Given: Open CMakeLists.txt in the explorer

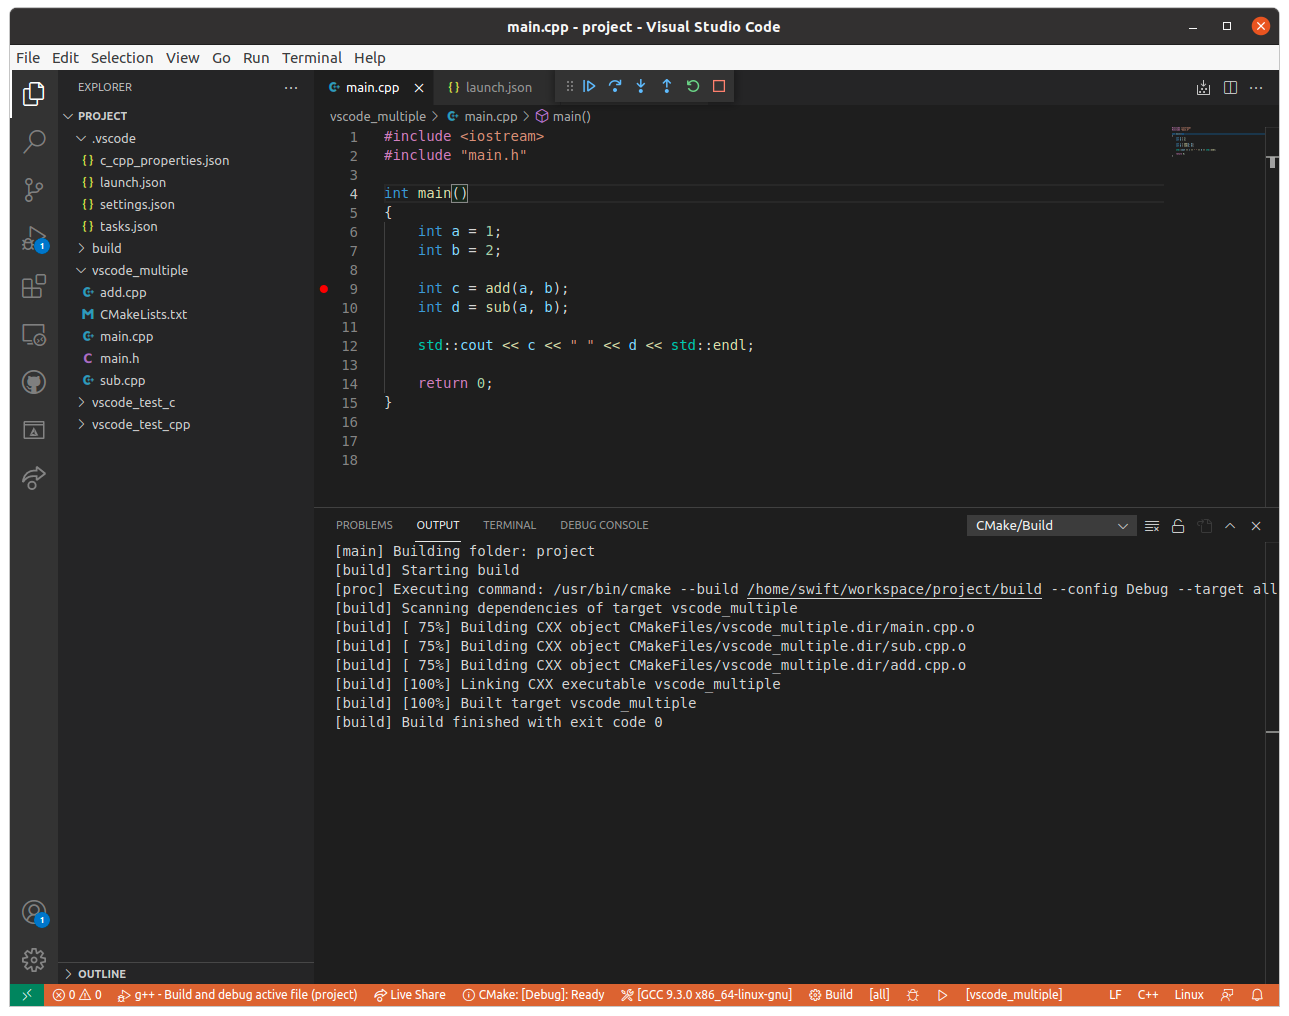Looking at the screenshot, I should 186,314.
